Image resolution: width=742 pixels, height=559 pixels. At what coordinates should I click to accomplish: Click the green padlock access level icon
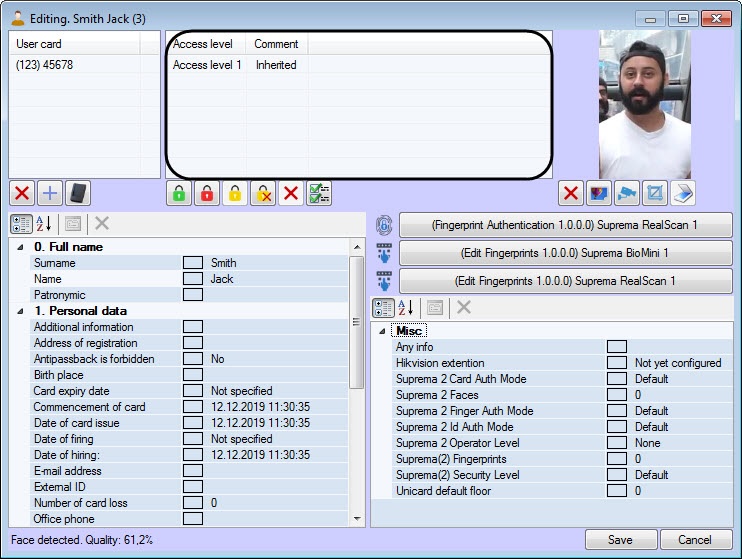178,193
